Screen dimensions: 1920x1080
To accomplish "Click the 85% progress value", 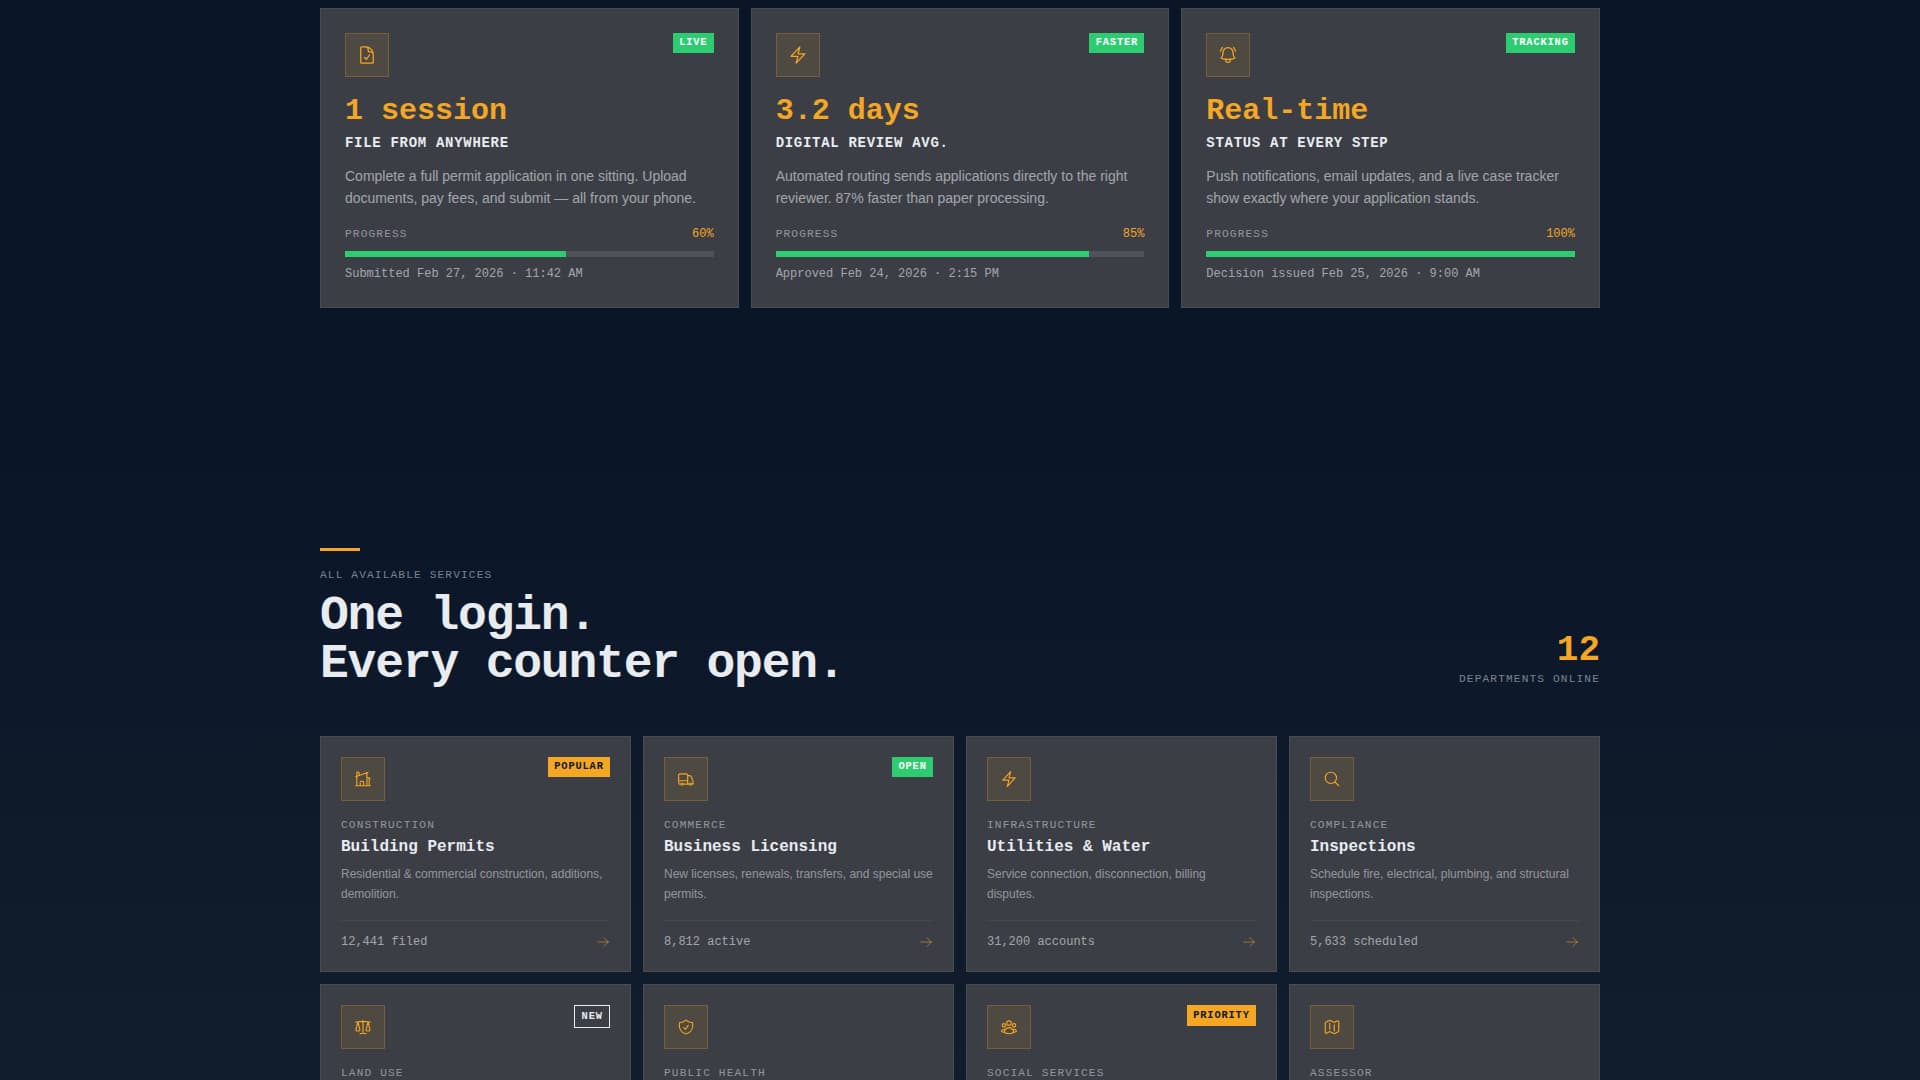I will [1133, 233].
